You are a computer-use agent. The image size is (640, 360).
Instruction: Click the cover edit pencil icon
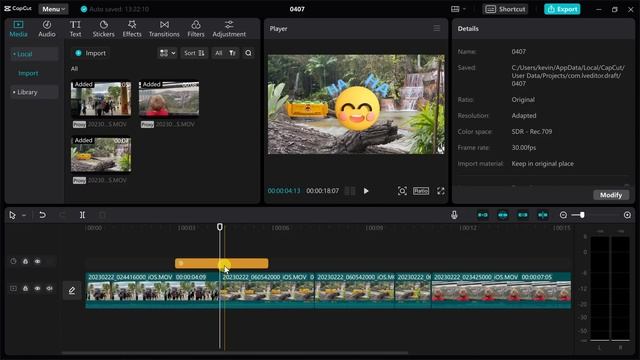tap(72, 291)
